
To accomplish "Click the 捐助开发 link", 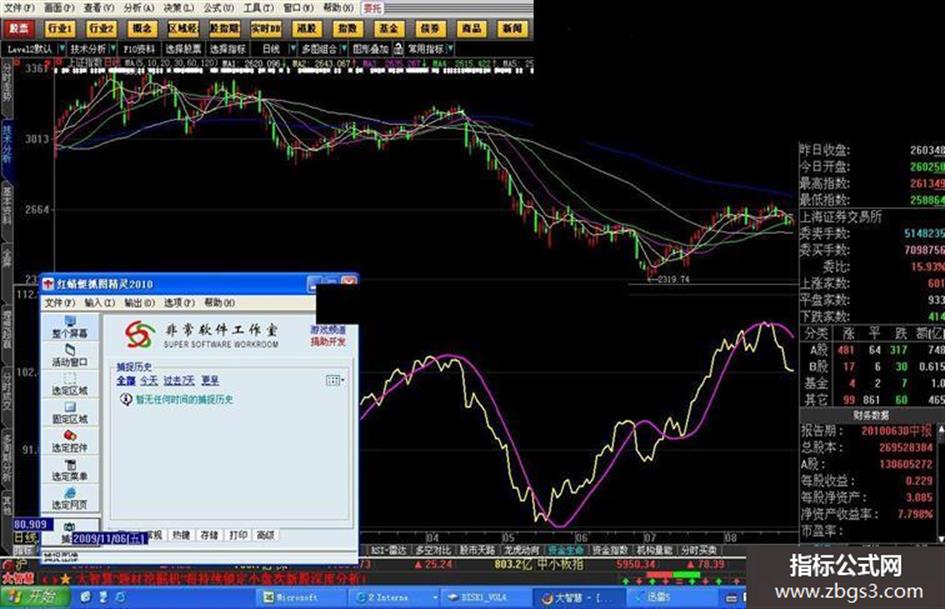I will click(x=328, y=342).
